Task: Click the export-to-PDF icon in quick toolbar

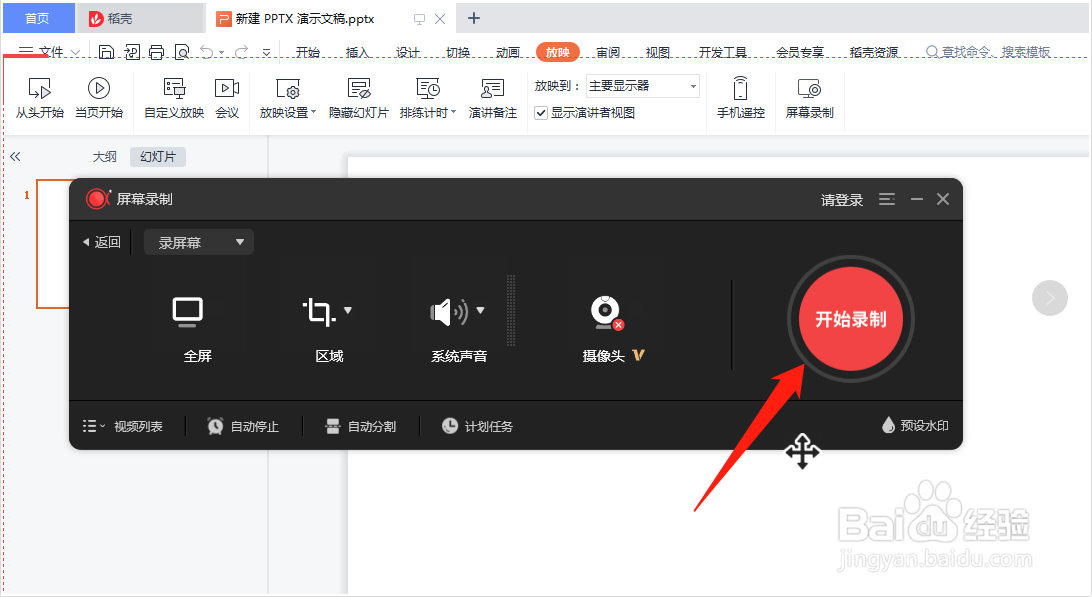Action: coord(132,52)
